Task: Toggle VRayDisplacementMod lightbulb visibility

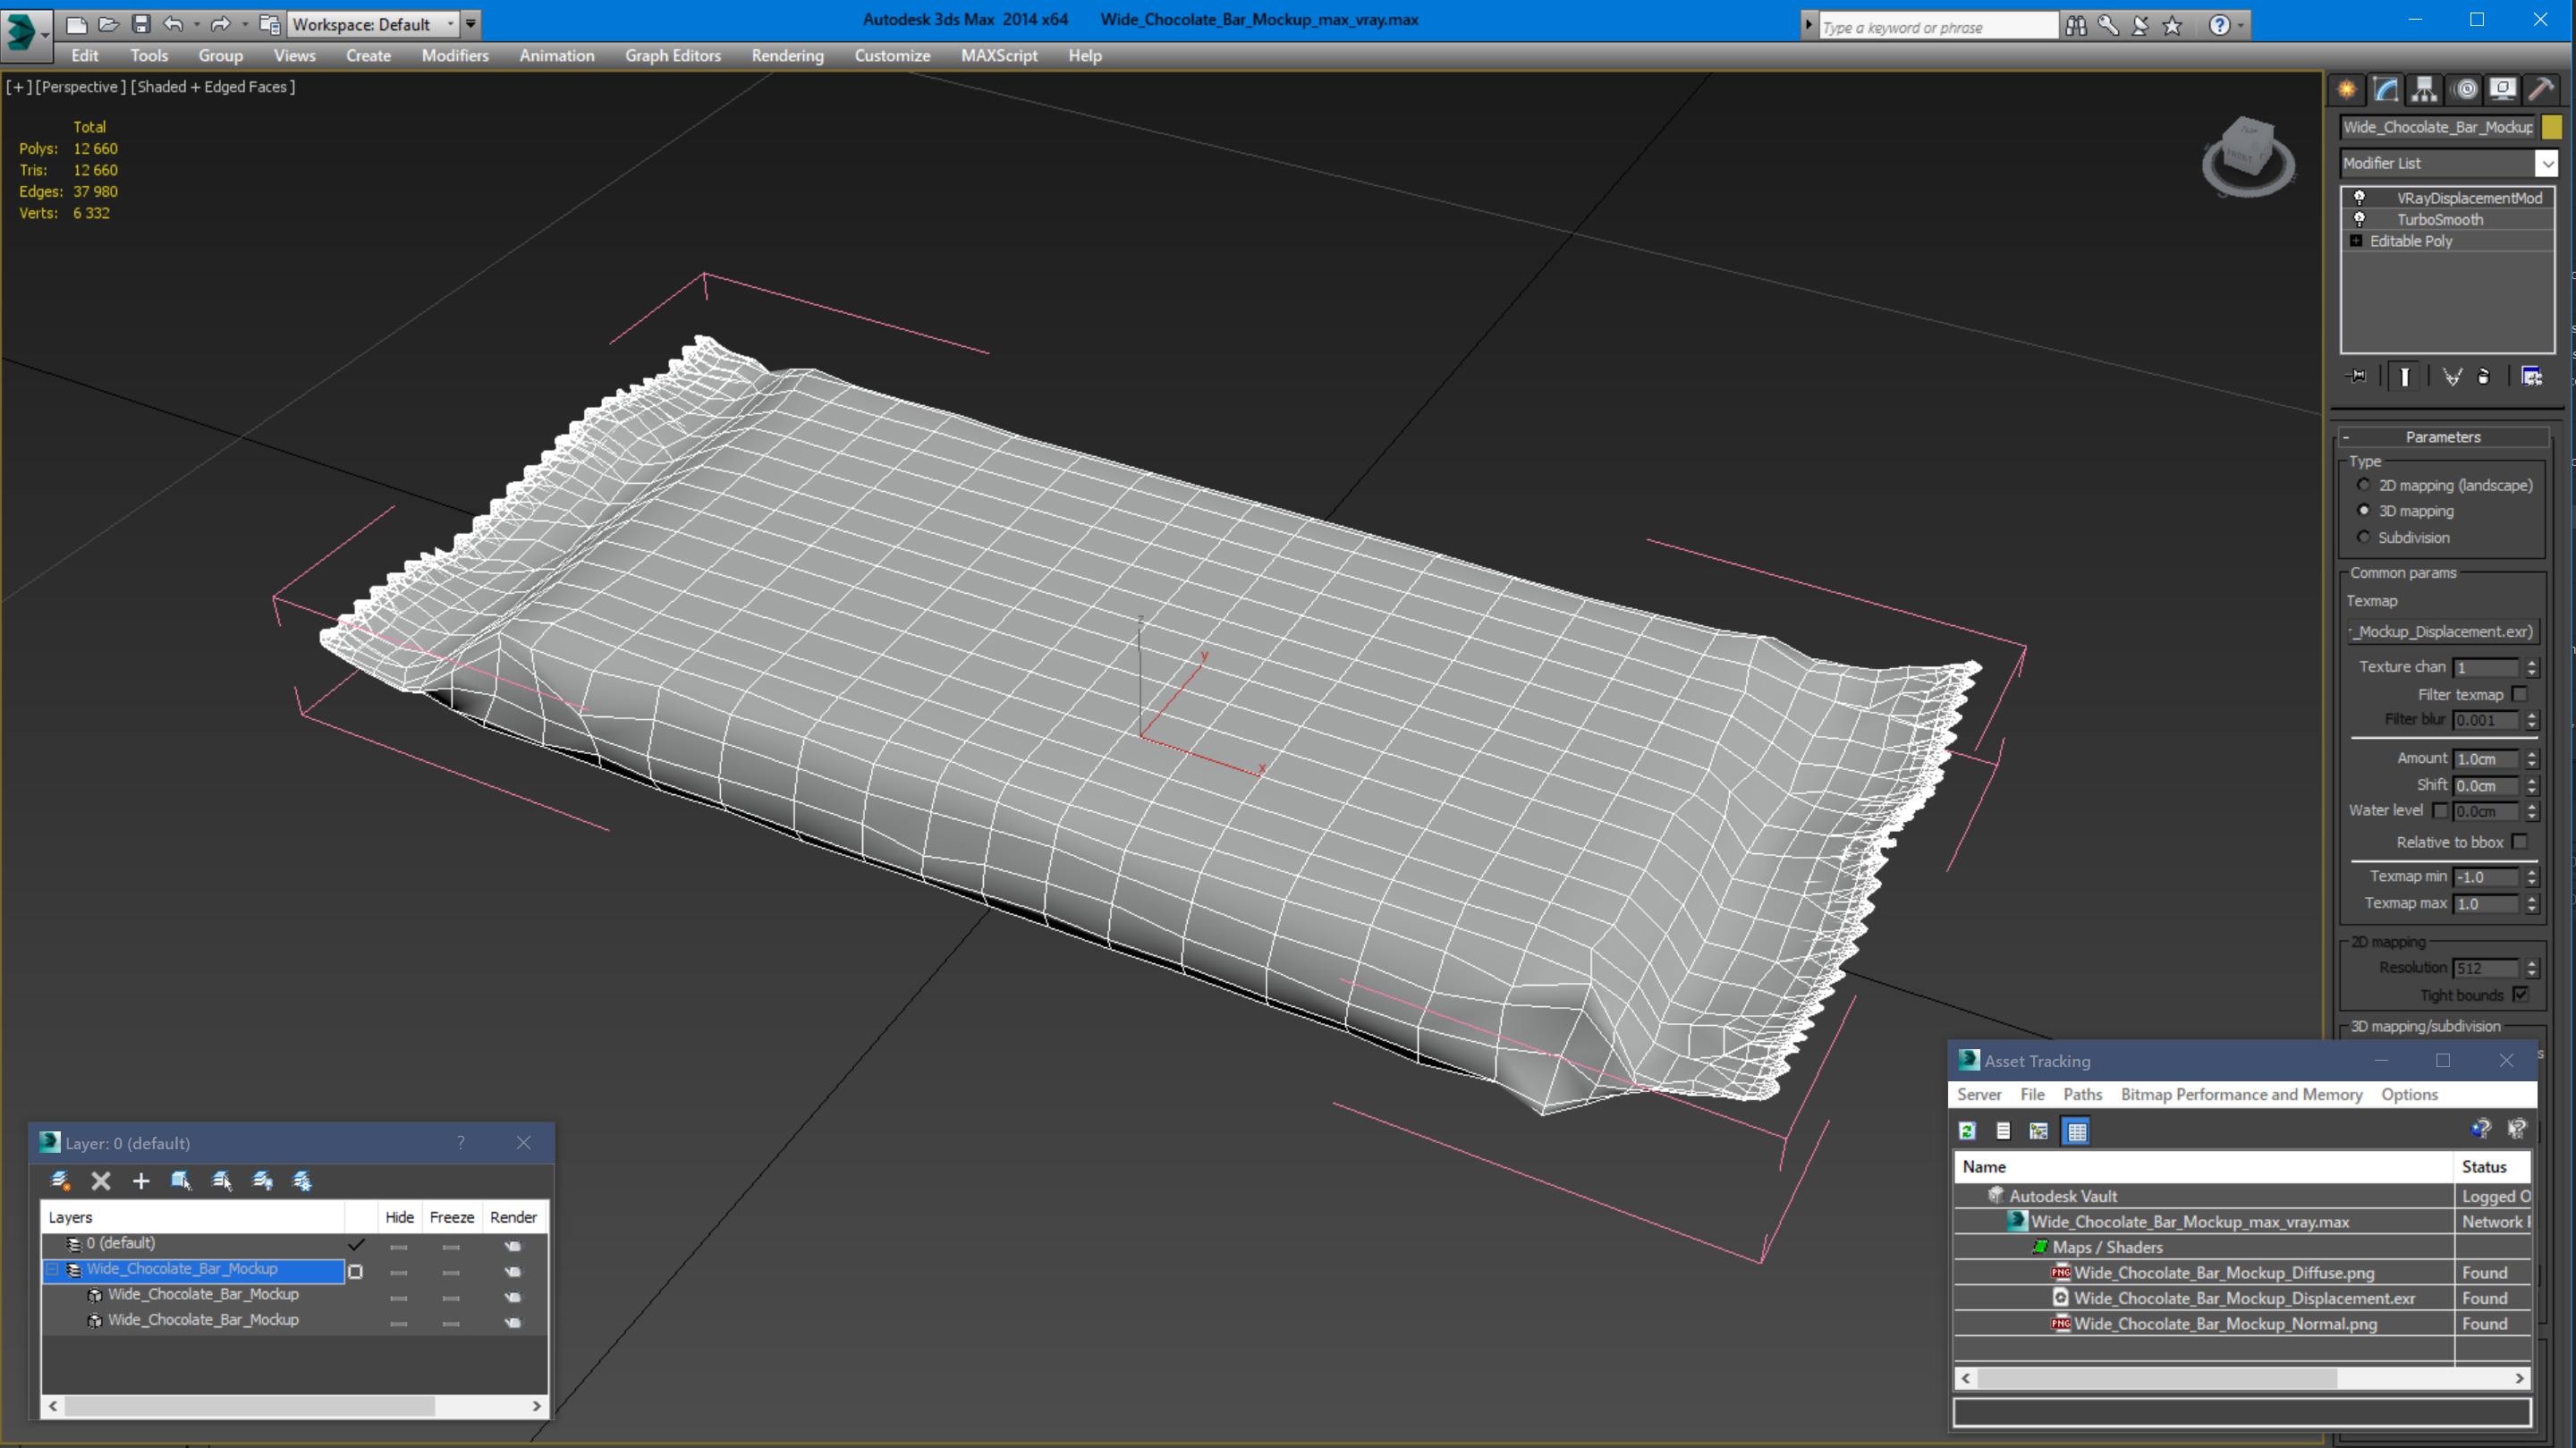Action: 2360,198
